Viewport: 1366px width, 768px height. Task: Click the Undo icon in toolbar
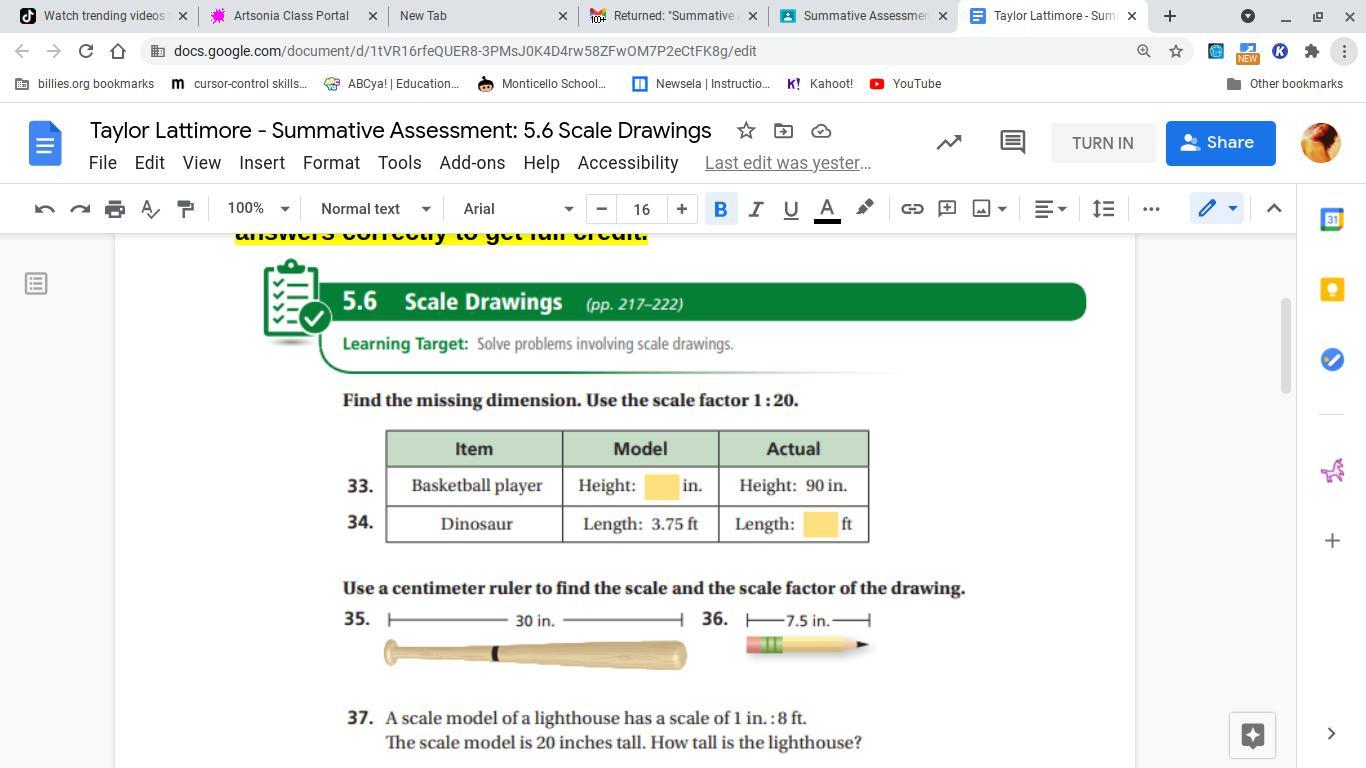(44, 209)
